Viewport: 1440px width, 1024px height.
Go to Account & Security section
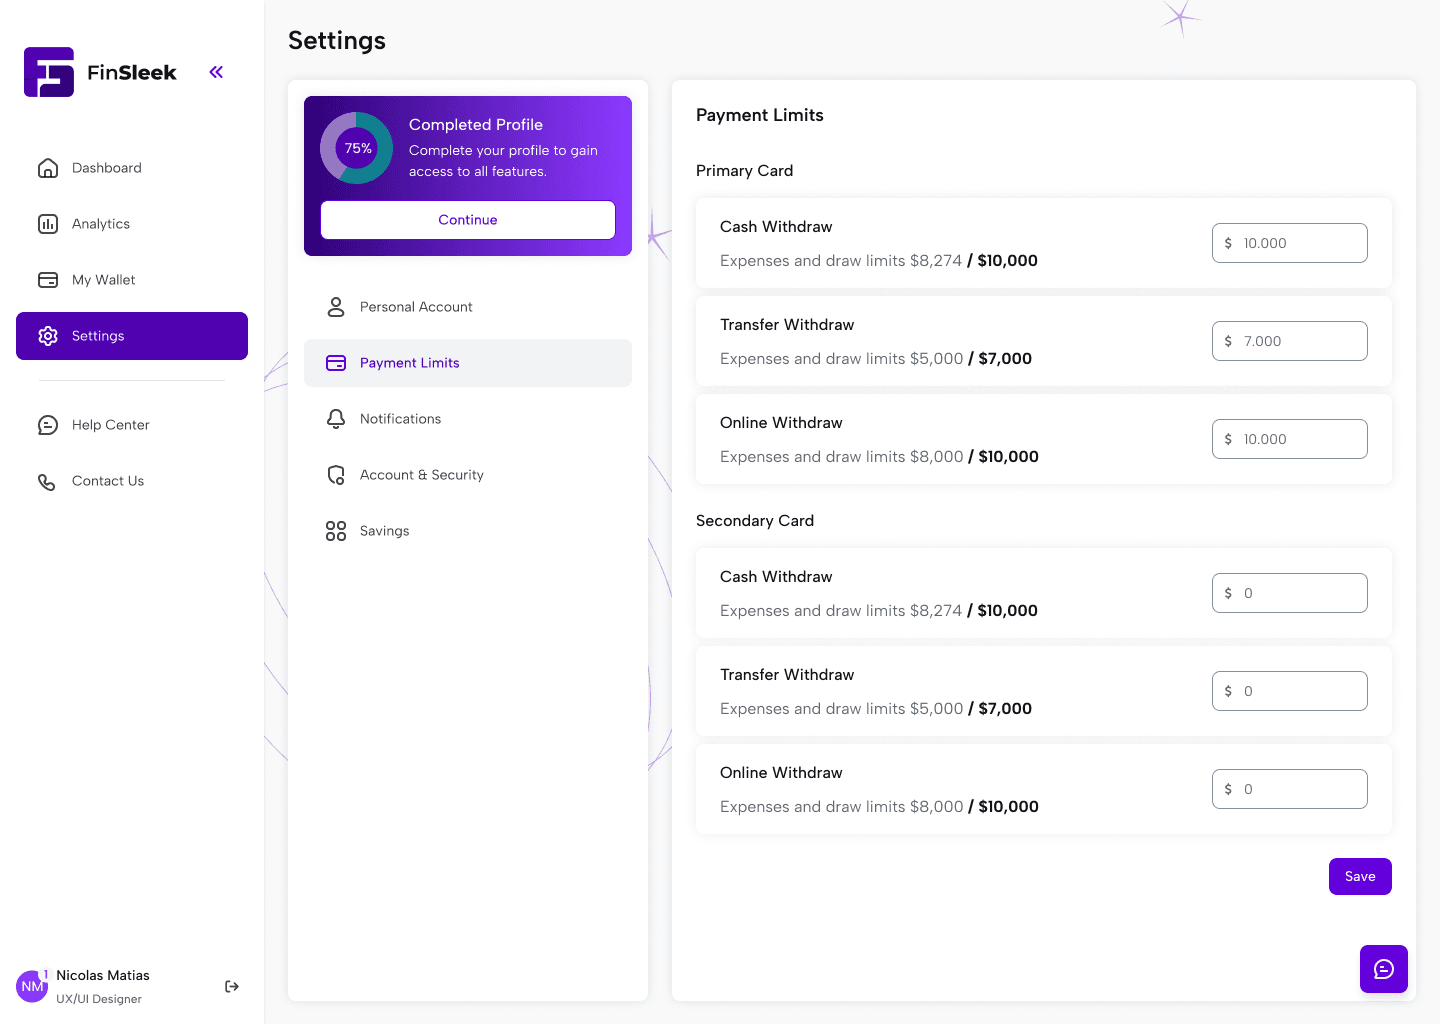[421, 475]
